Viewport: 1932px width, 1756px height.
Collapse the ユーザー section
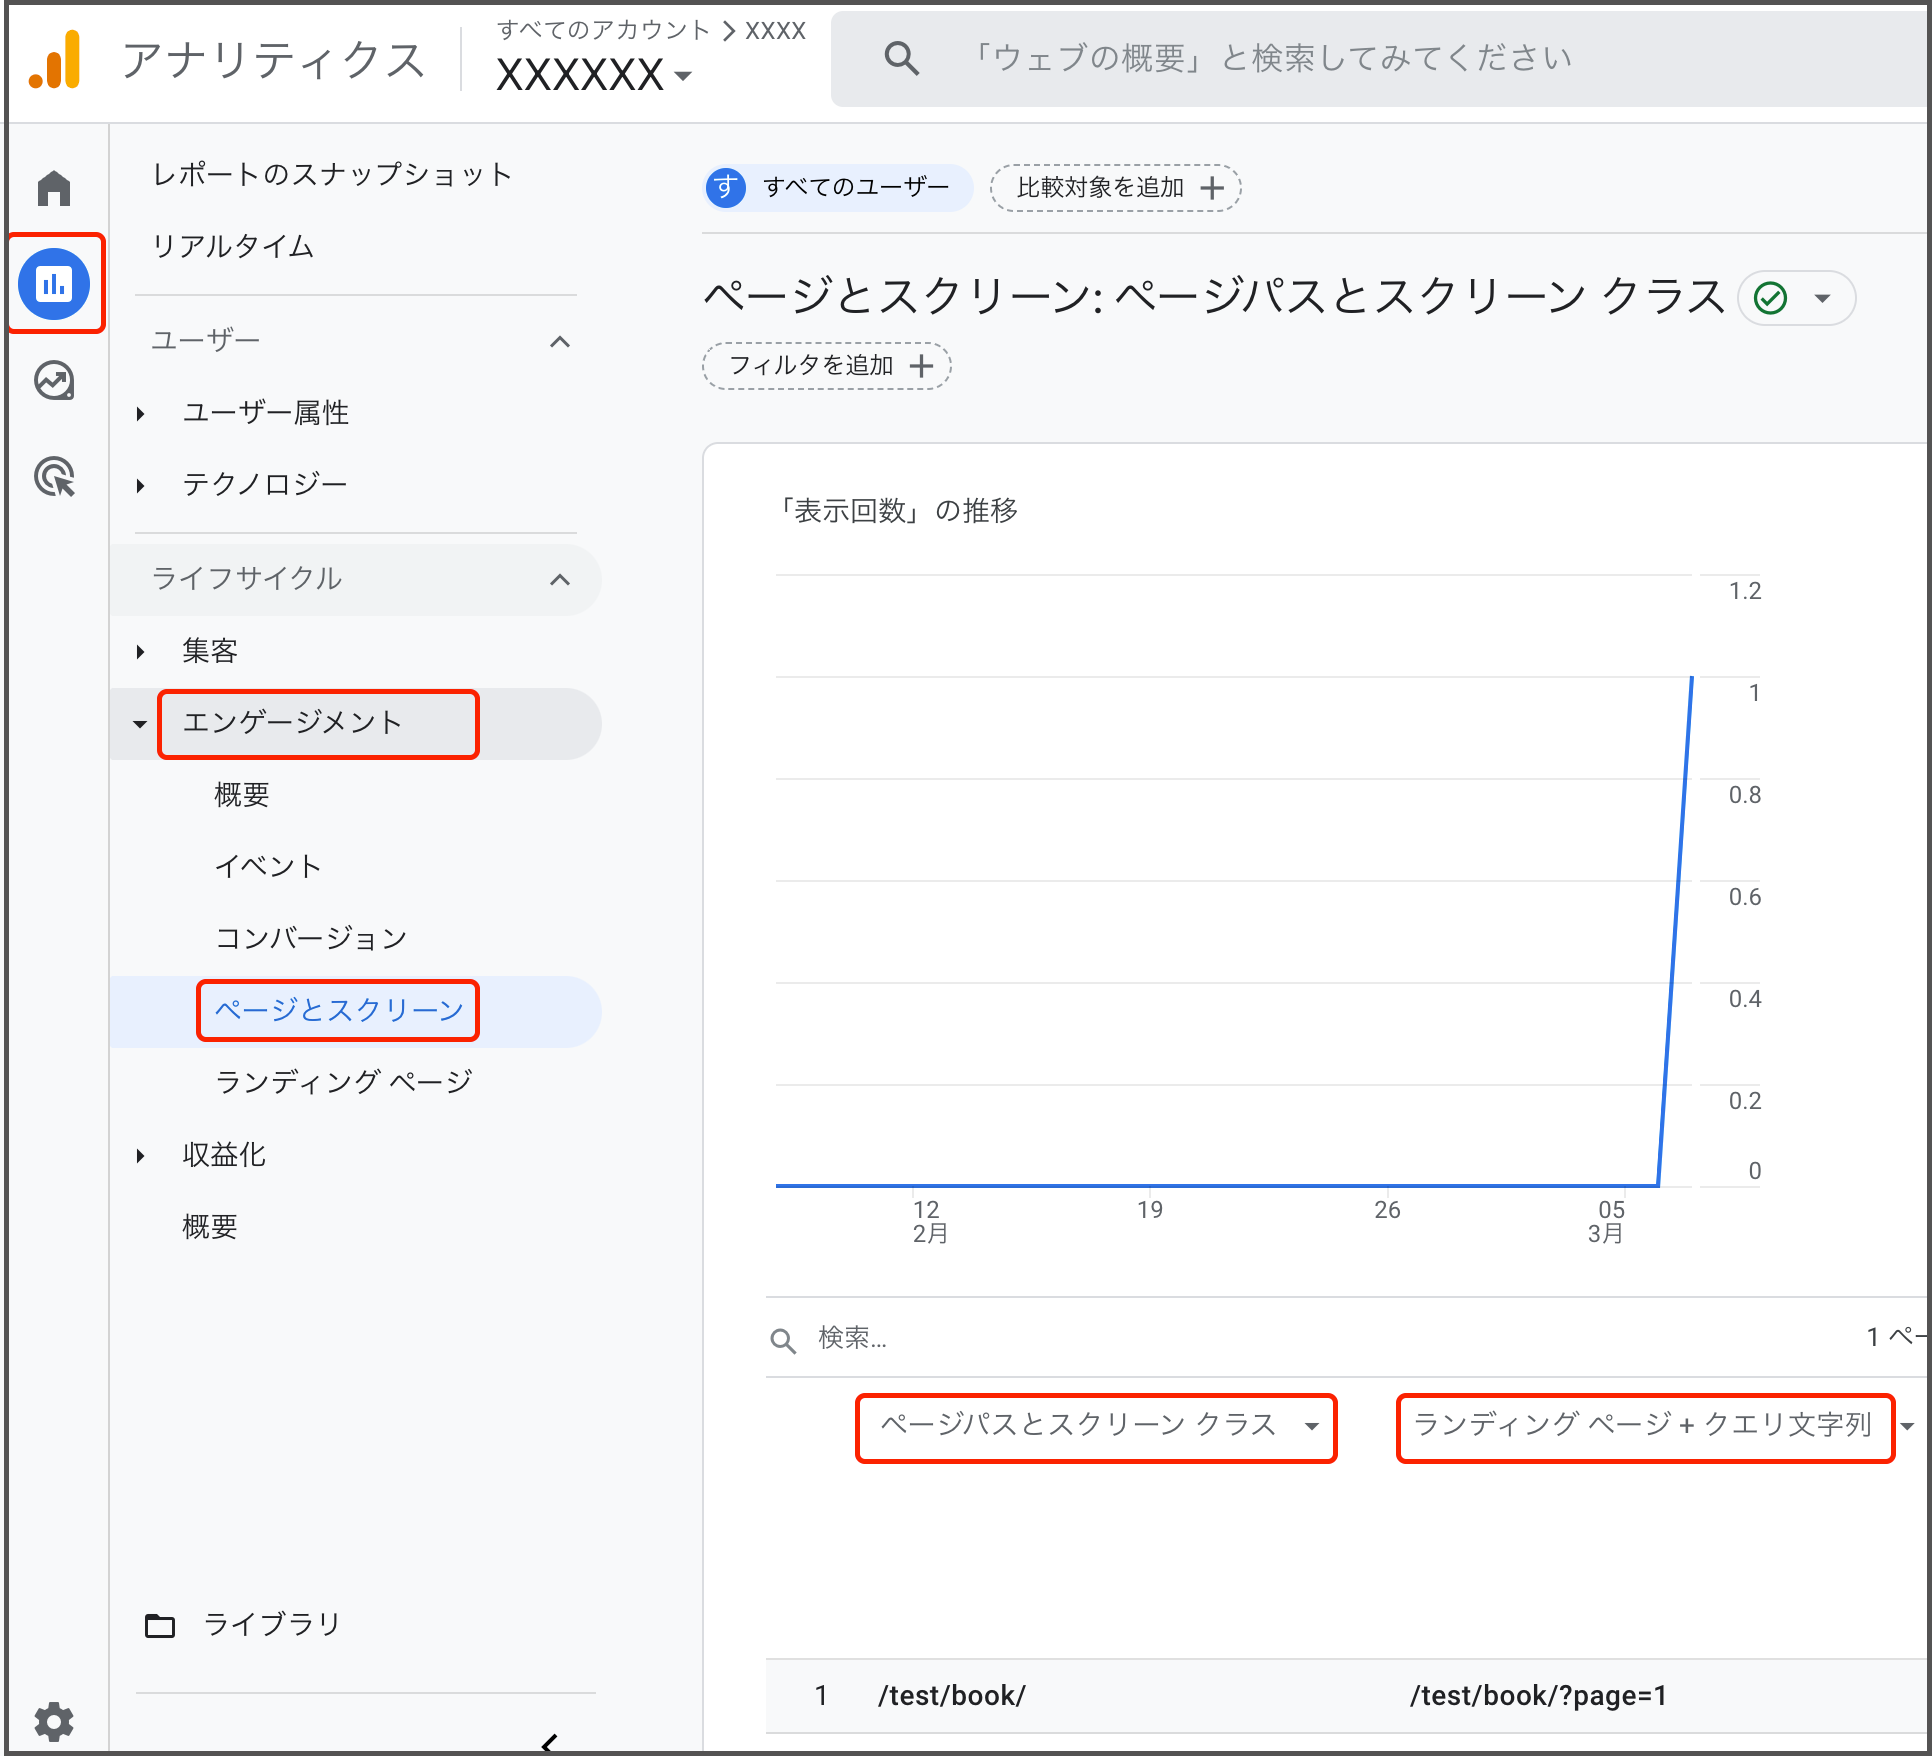click(560, 342)
